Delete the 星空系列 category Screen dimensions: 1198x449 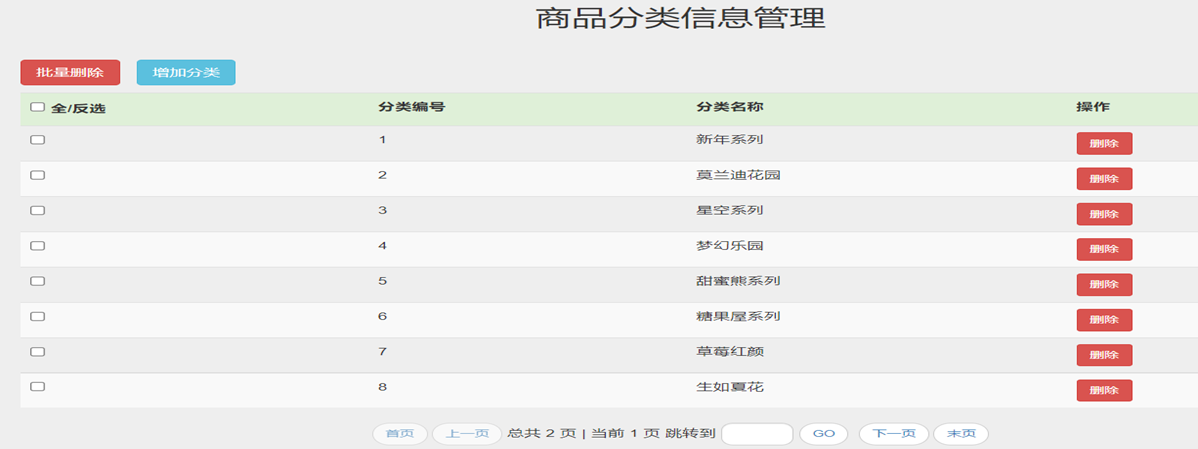(1104, 214)
